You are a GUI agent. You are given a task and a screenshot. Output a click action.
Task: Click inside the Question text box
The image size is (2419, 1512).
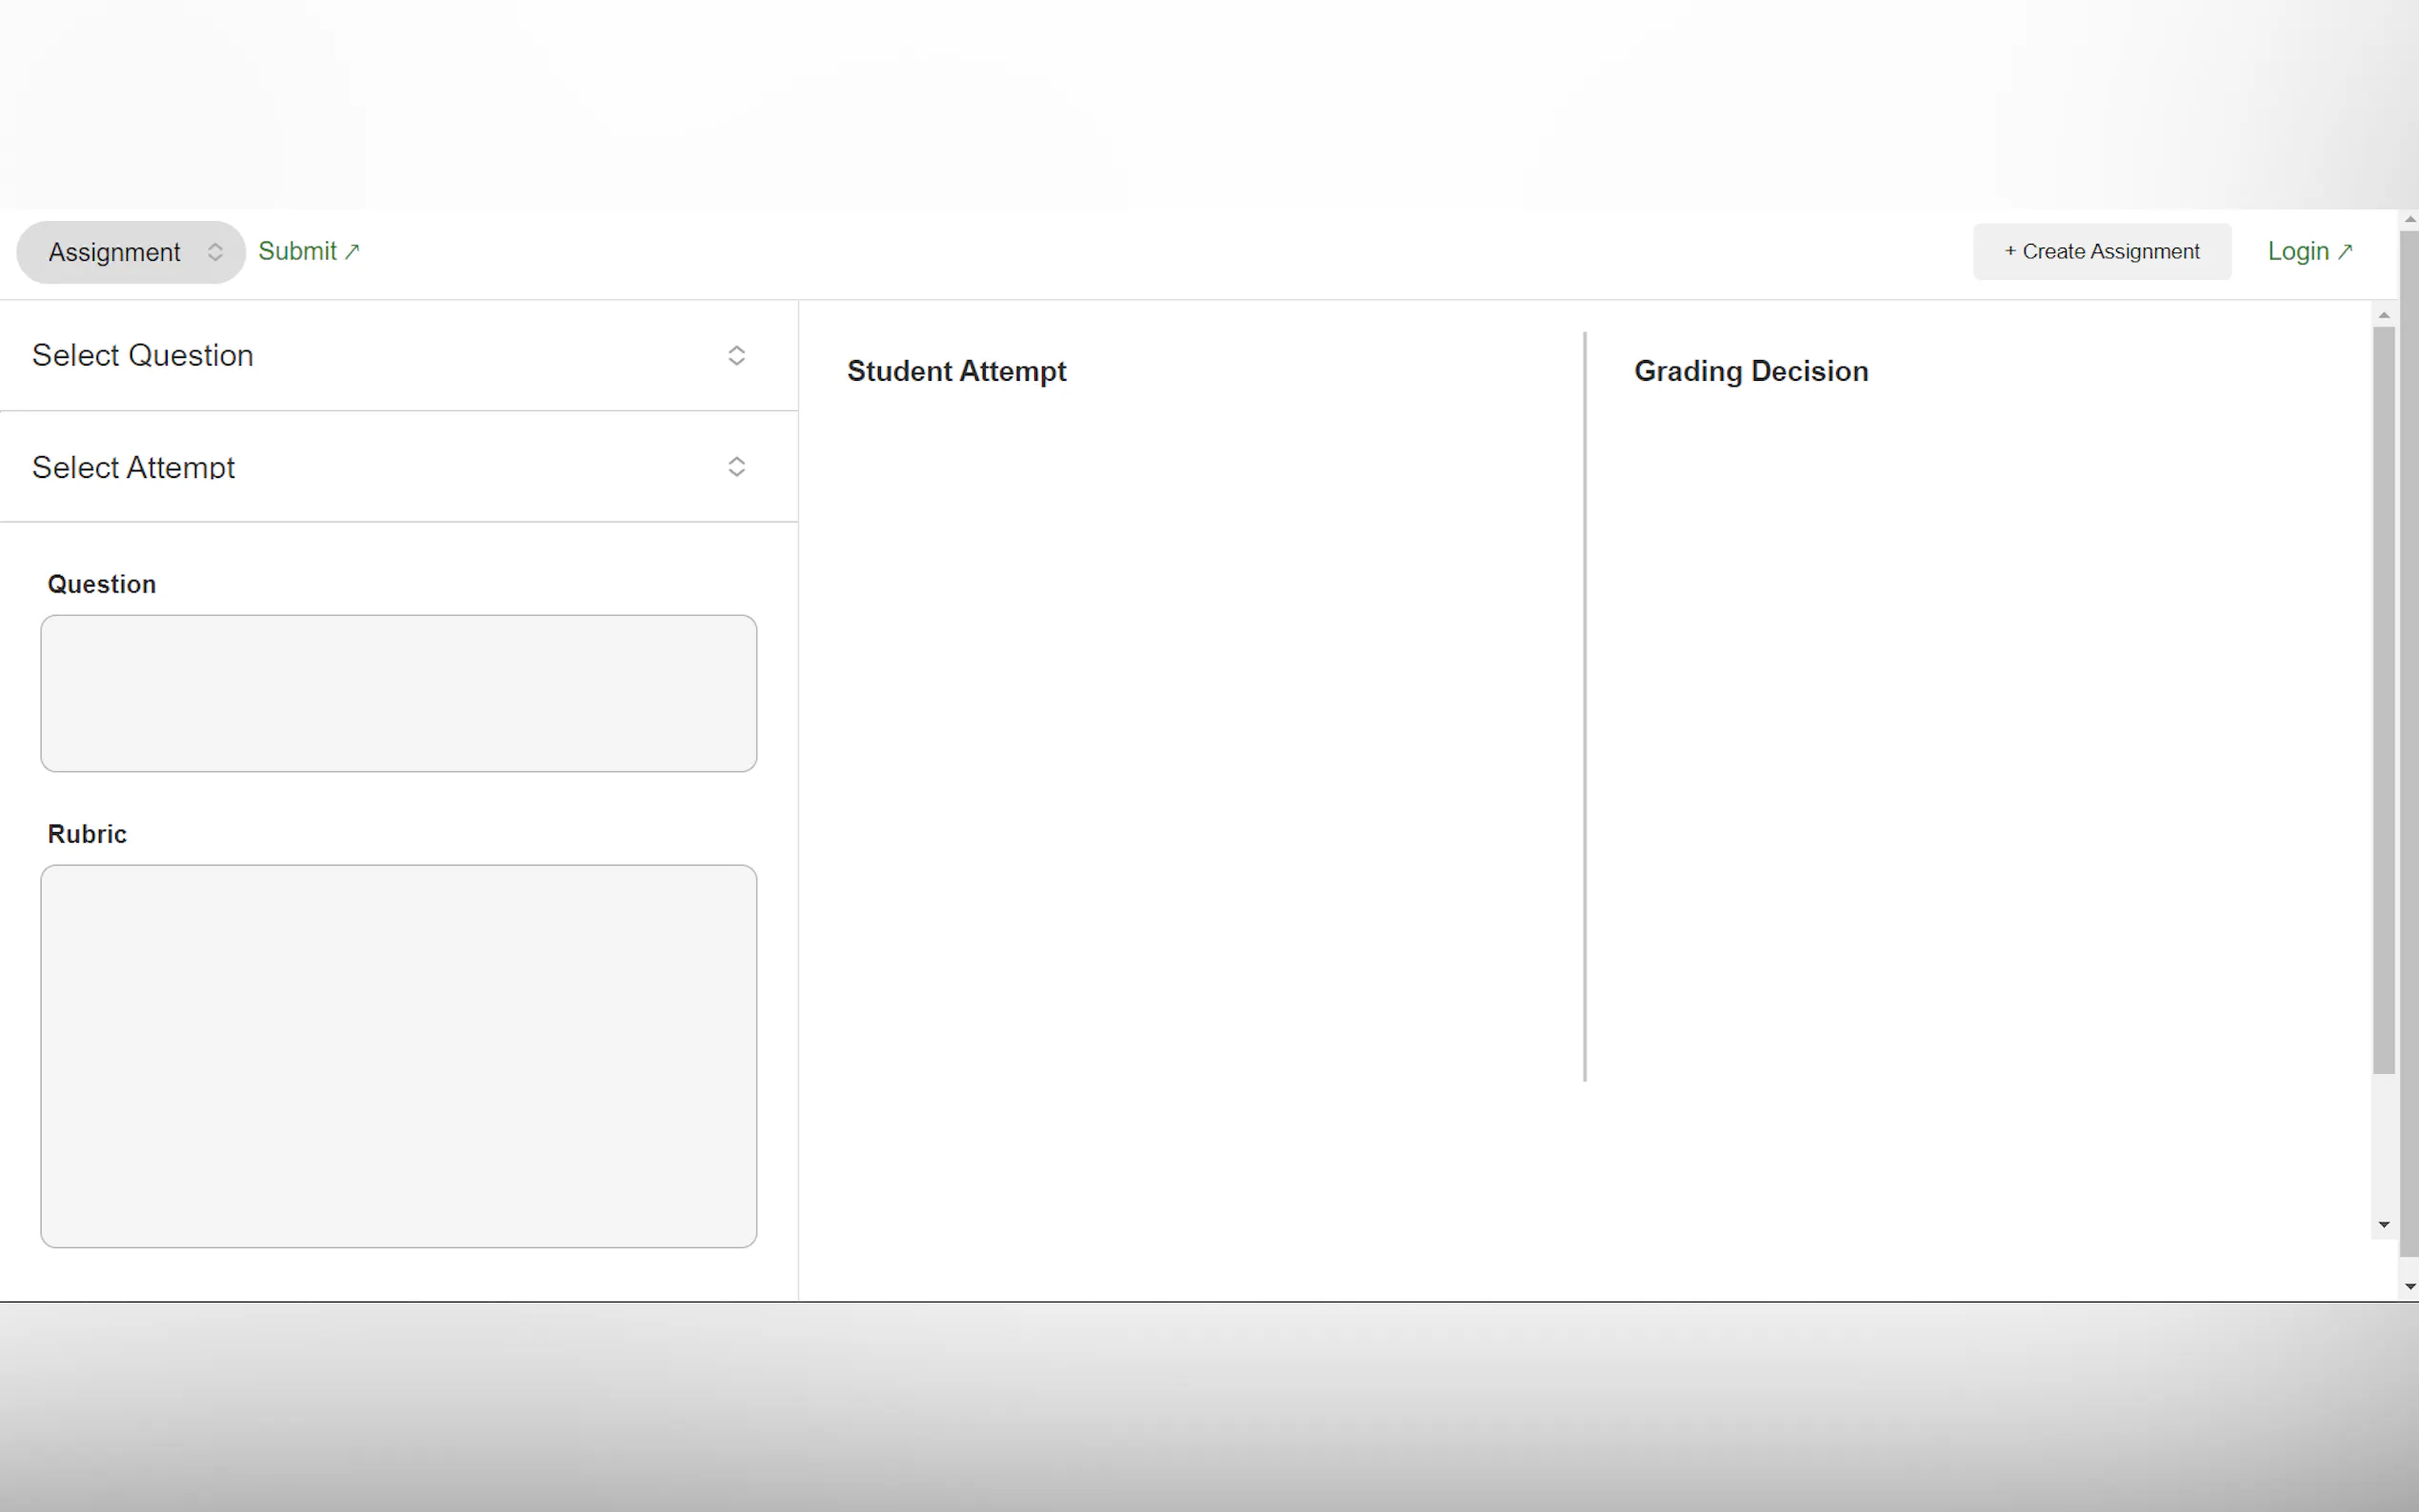point(398,693)
